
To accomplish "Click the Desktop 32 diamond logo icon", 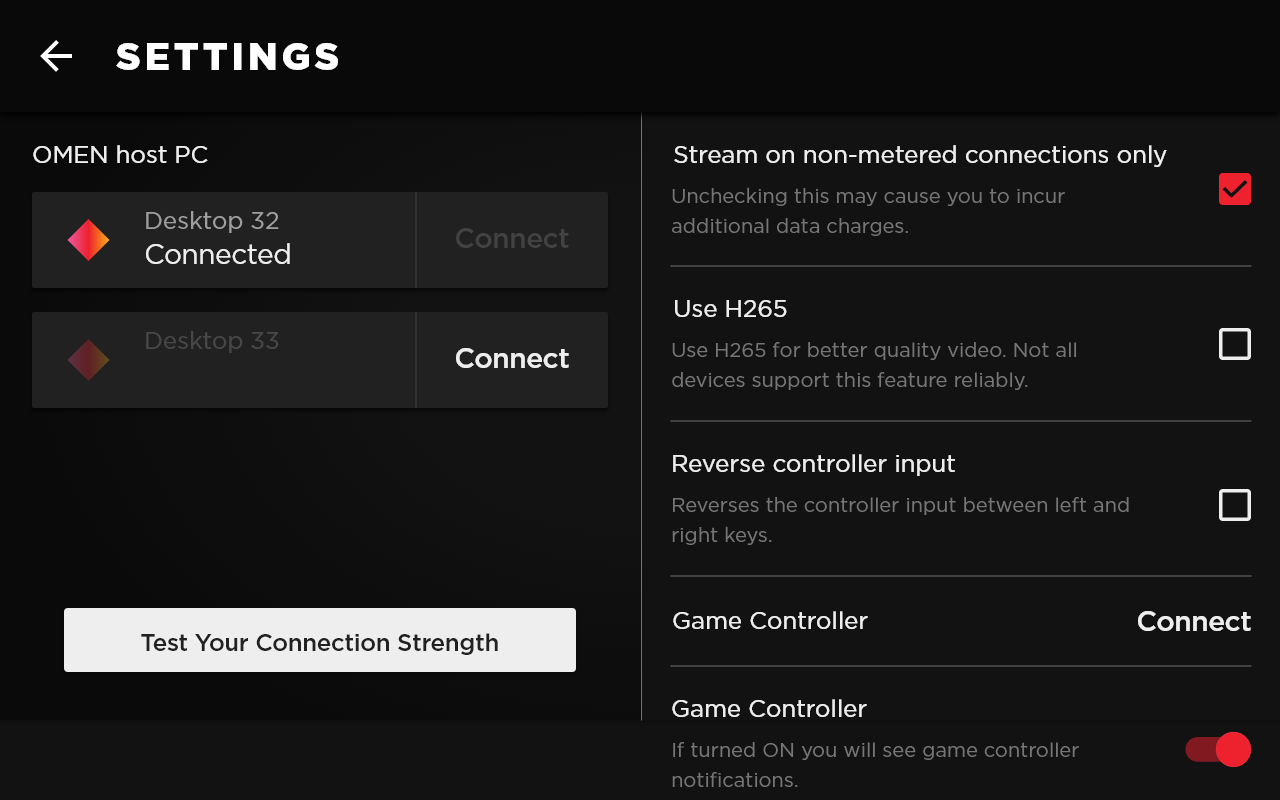I will 88,240.
